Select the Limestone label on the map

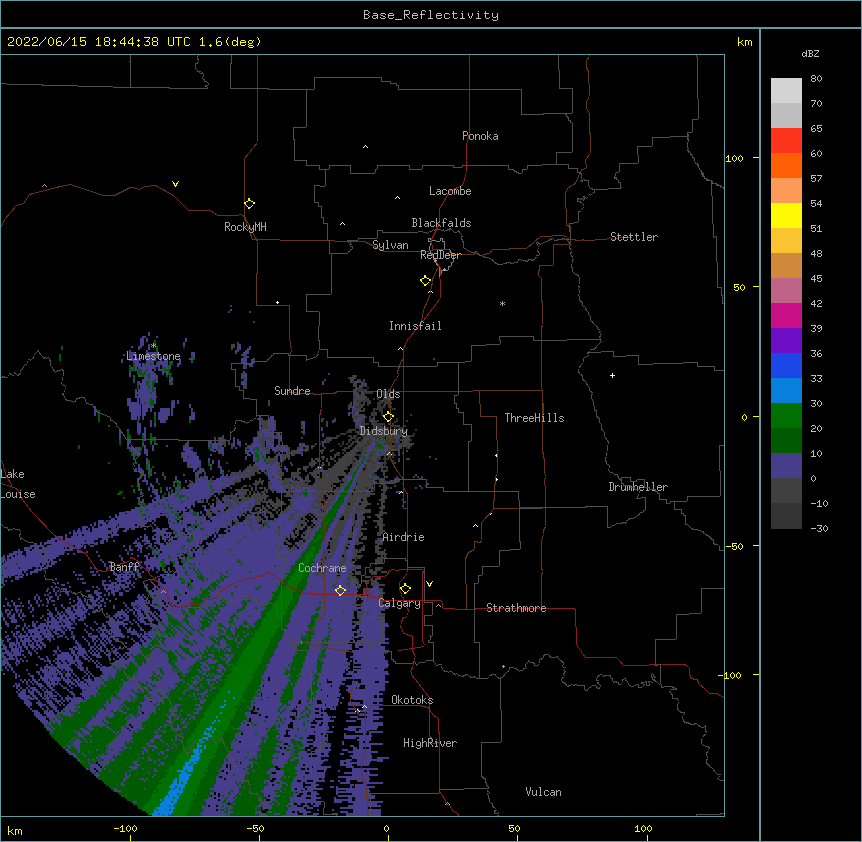[x=153, y=356]
